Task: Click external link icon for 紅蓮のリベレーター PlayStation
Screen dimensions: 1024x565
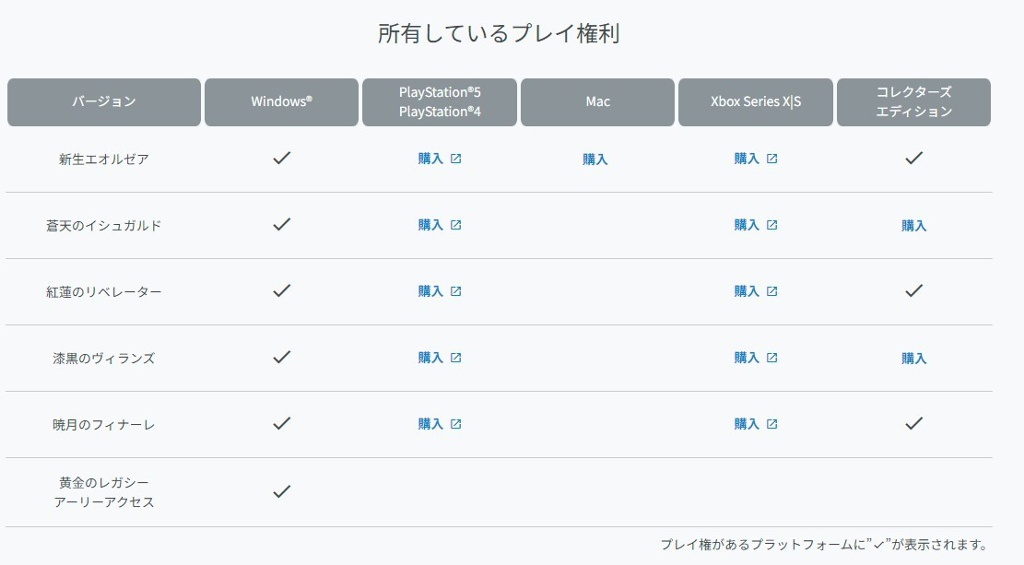Action: click(456, 291)
